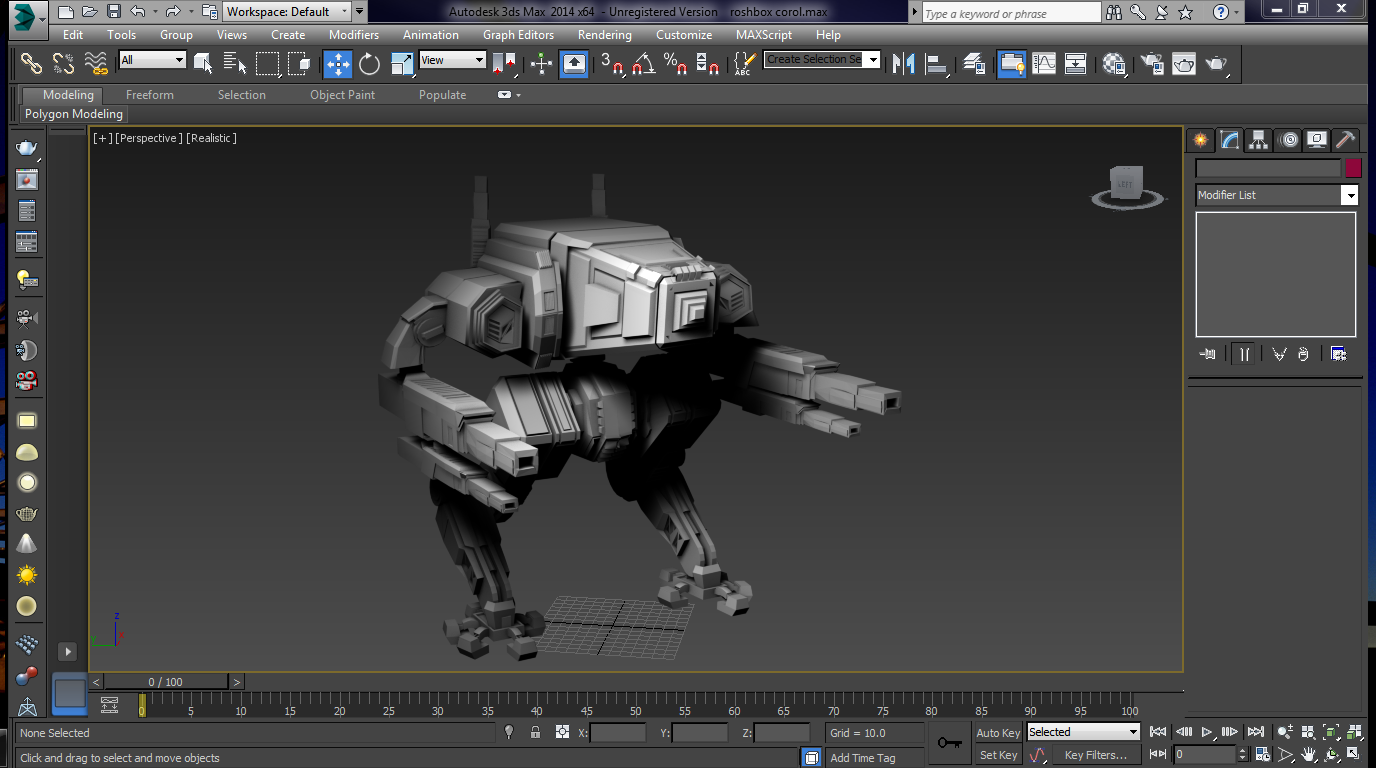1376x768 pixels.
Task: Switch to the Hierarchy command panel
Action: click(x=1258, y=140)
